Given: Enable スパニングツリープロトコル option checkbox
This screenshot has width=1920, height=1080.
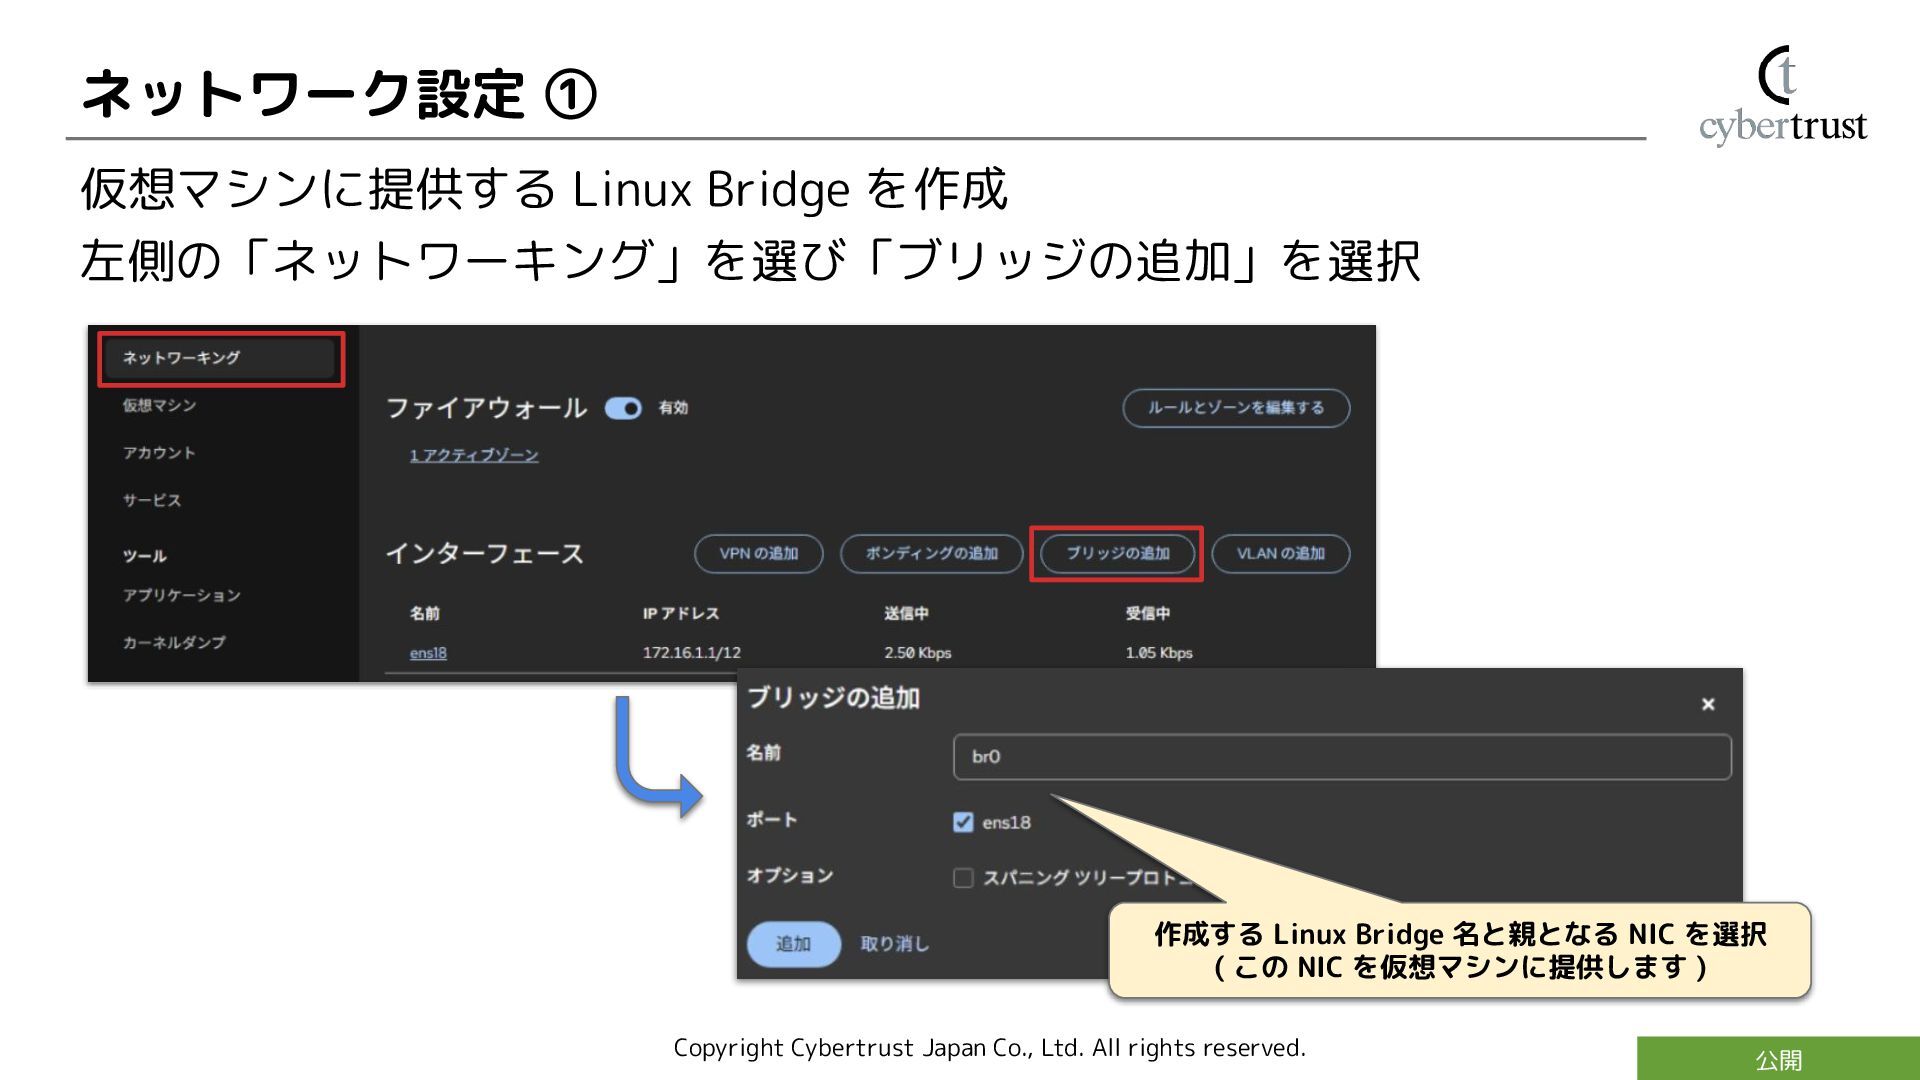Looking at the screenshot, I should pos(963,878).
